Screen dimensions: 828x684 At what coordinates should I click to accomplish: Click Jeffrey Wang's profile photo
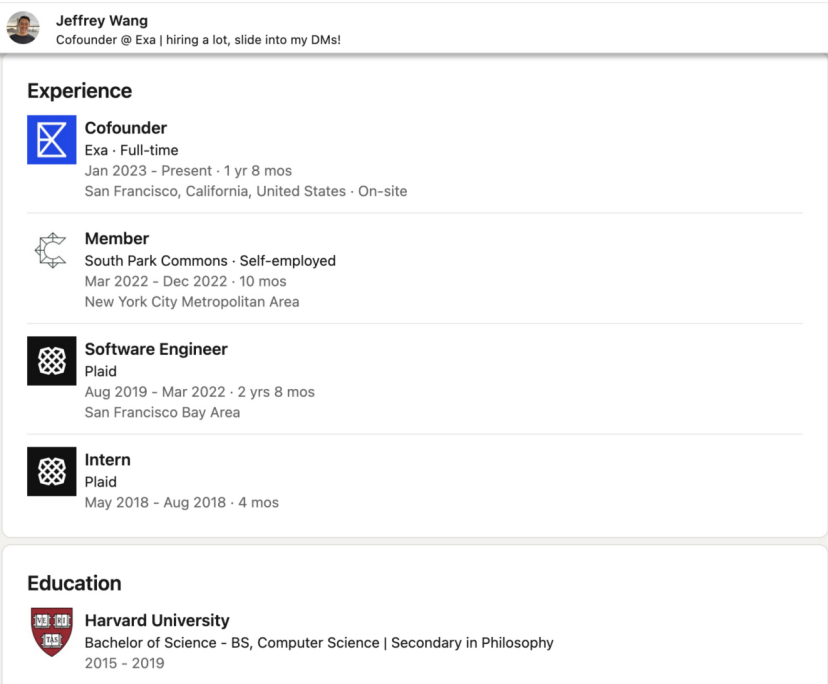pyautogui.click(x=23, y=27)
